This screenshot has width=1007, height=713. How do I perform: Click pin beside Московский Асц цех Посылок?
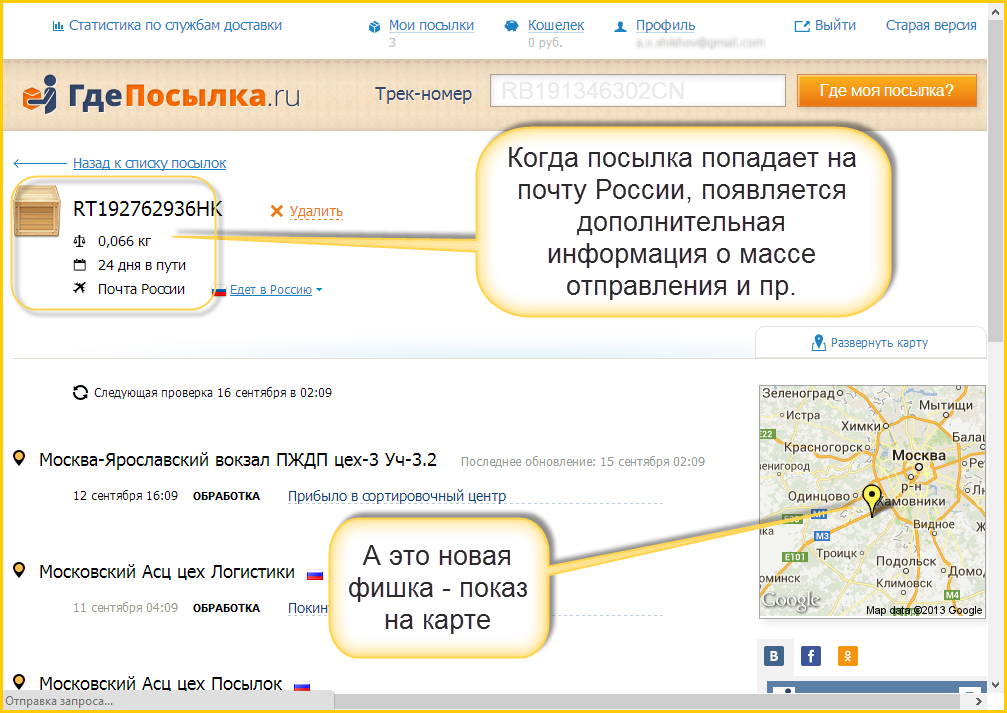[19, 682]
